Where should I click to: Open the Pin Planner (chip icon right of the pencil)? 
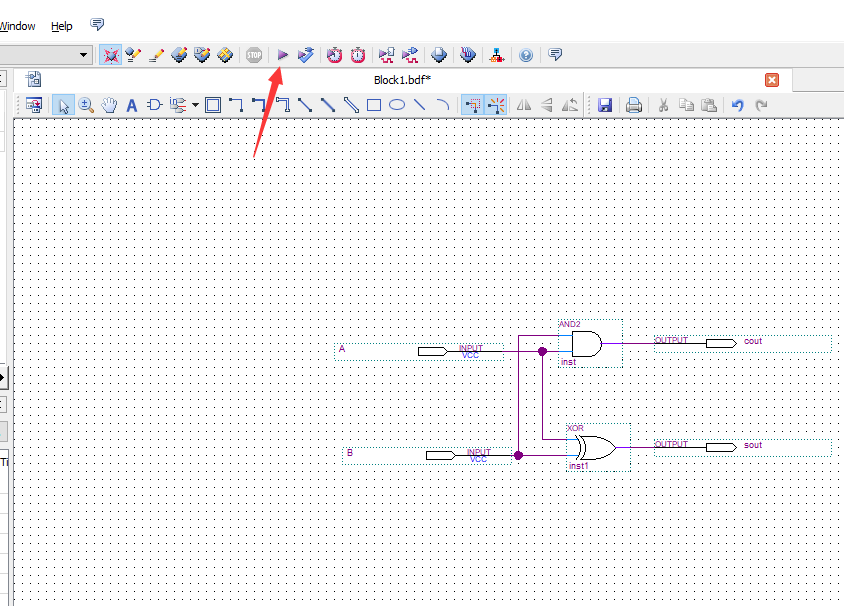(x=179, y=55)
